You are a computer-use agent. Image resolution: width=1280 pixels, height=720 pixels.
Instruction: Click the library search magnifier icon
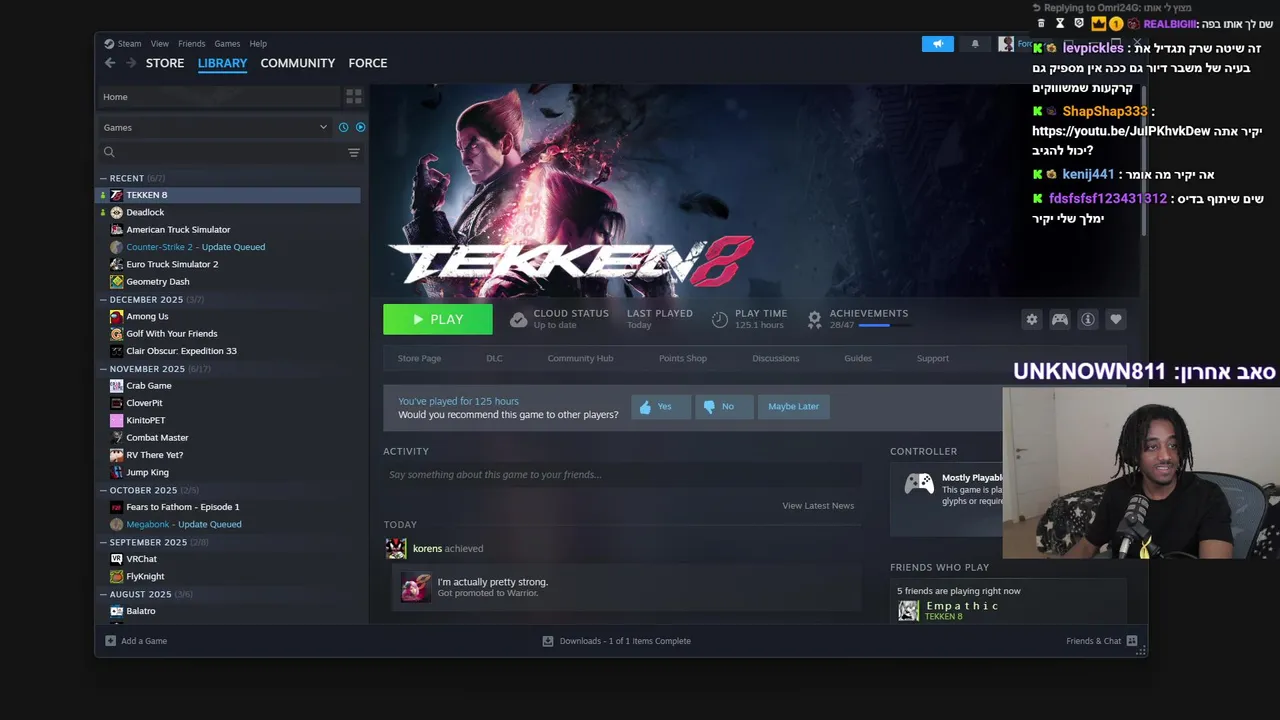109,152
